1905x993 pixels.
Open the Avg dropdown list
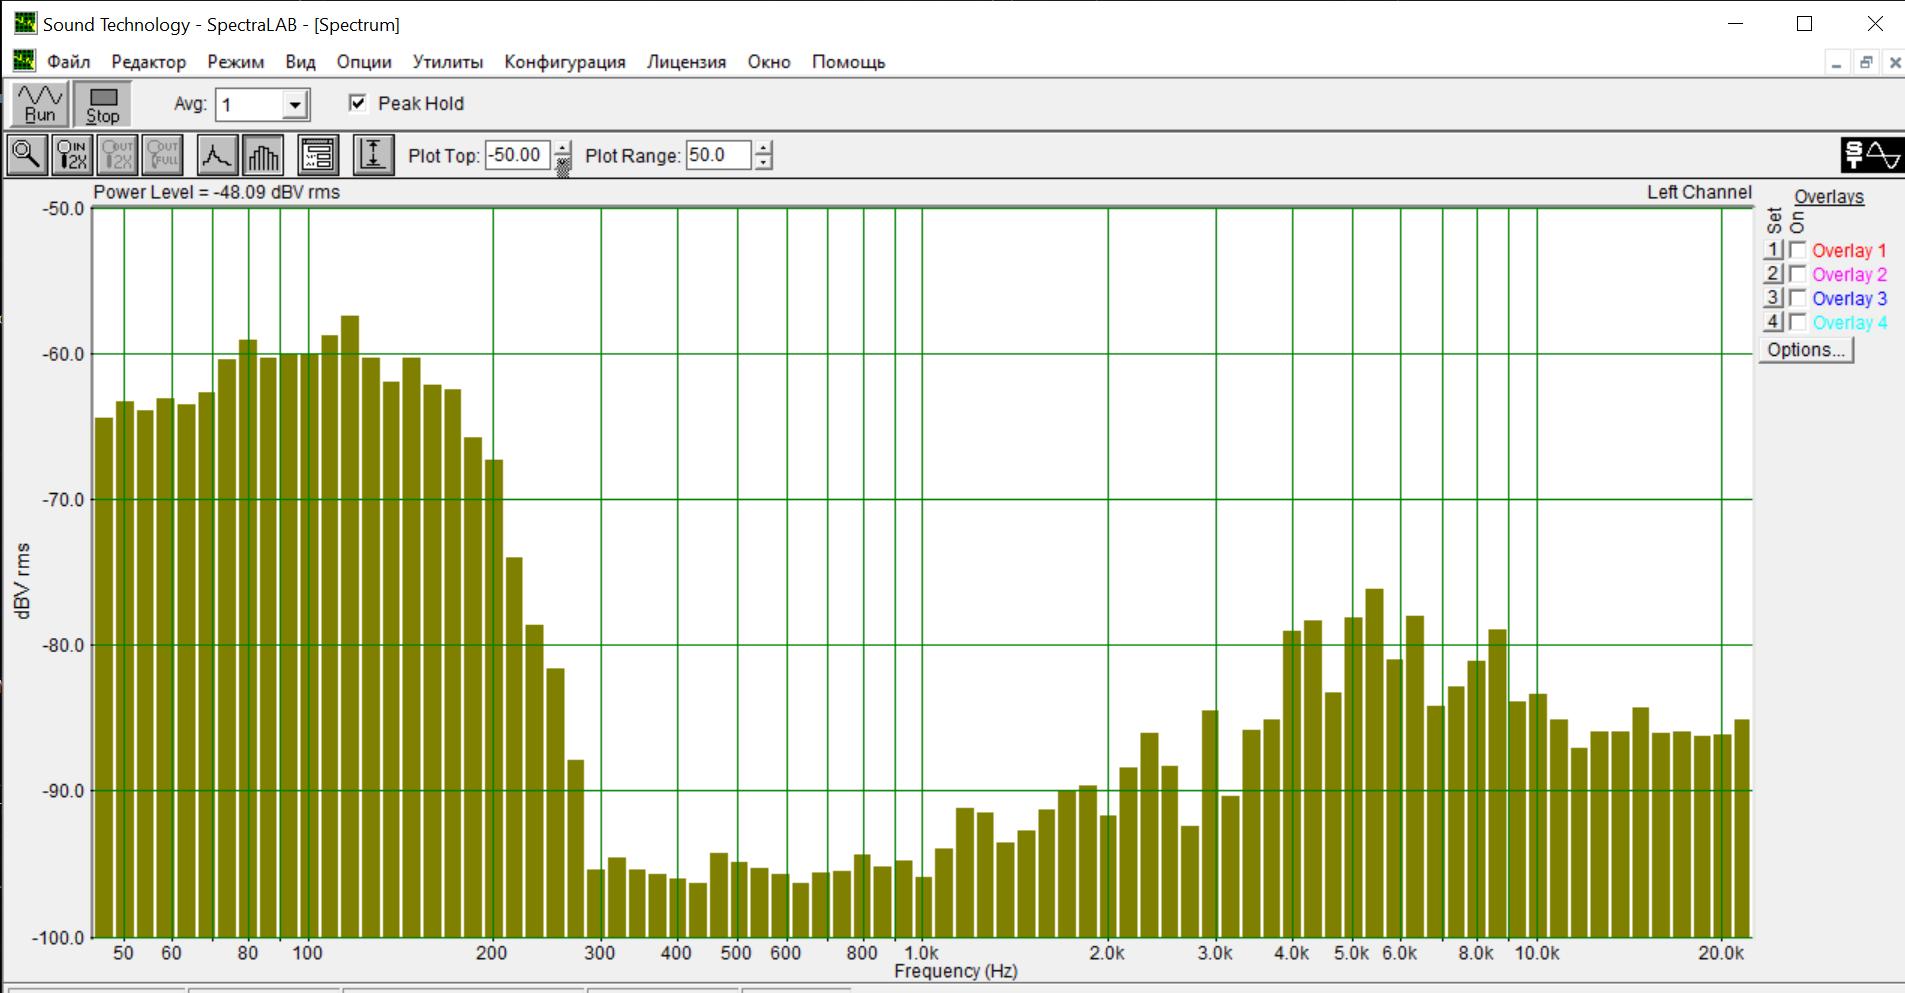coord(294,105)
